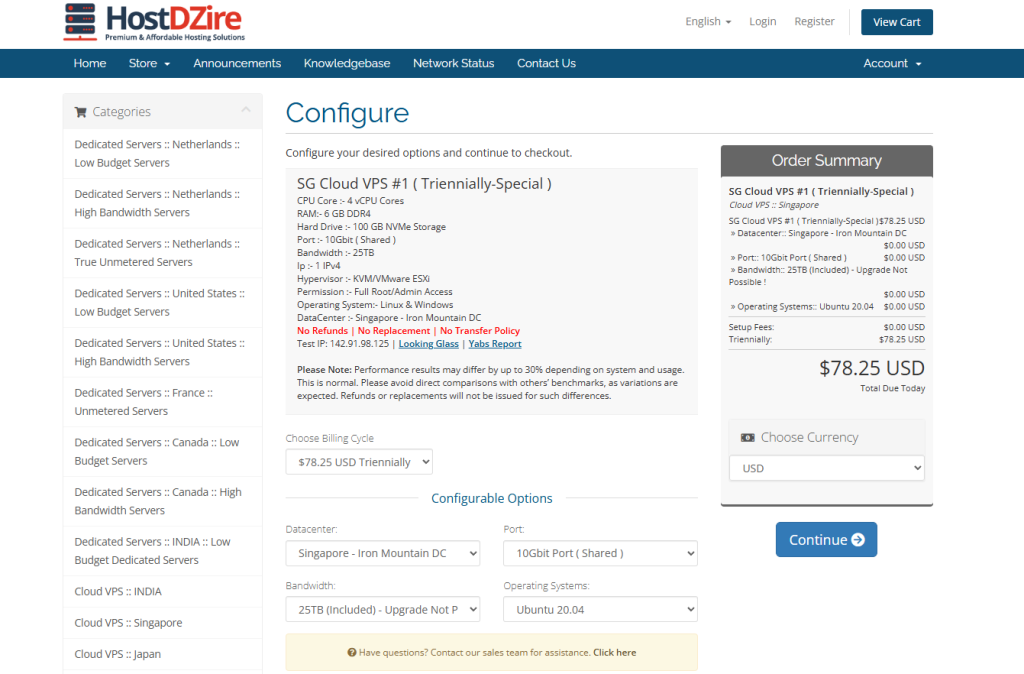
Task: Open the Account dropdown menu
Action: point(892,63)
